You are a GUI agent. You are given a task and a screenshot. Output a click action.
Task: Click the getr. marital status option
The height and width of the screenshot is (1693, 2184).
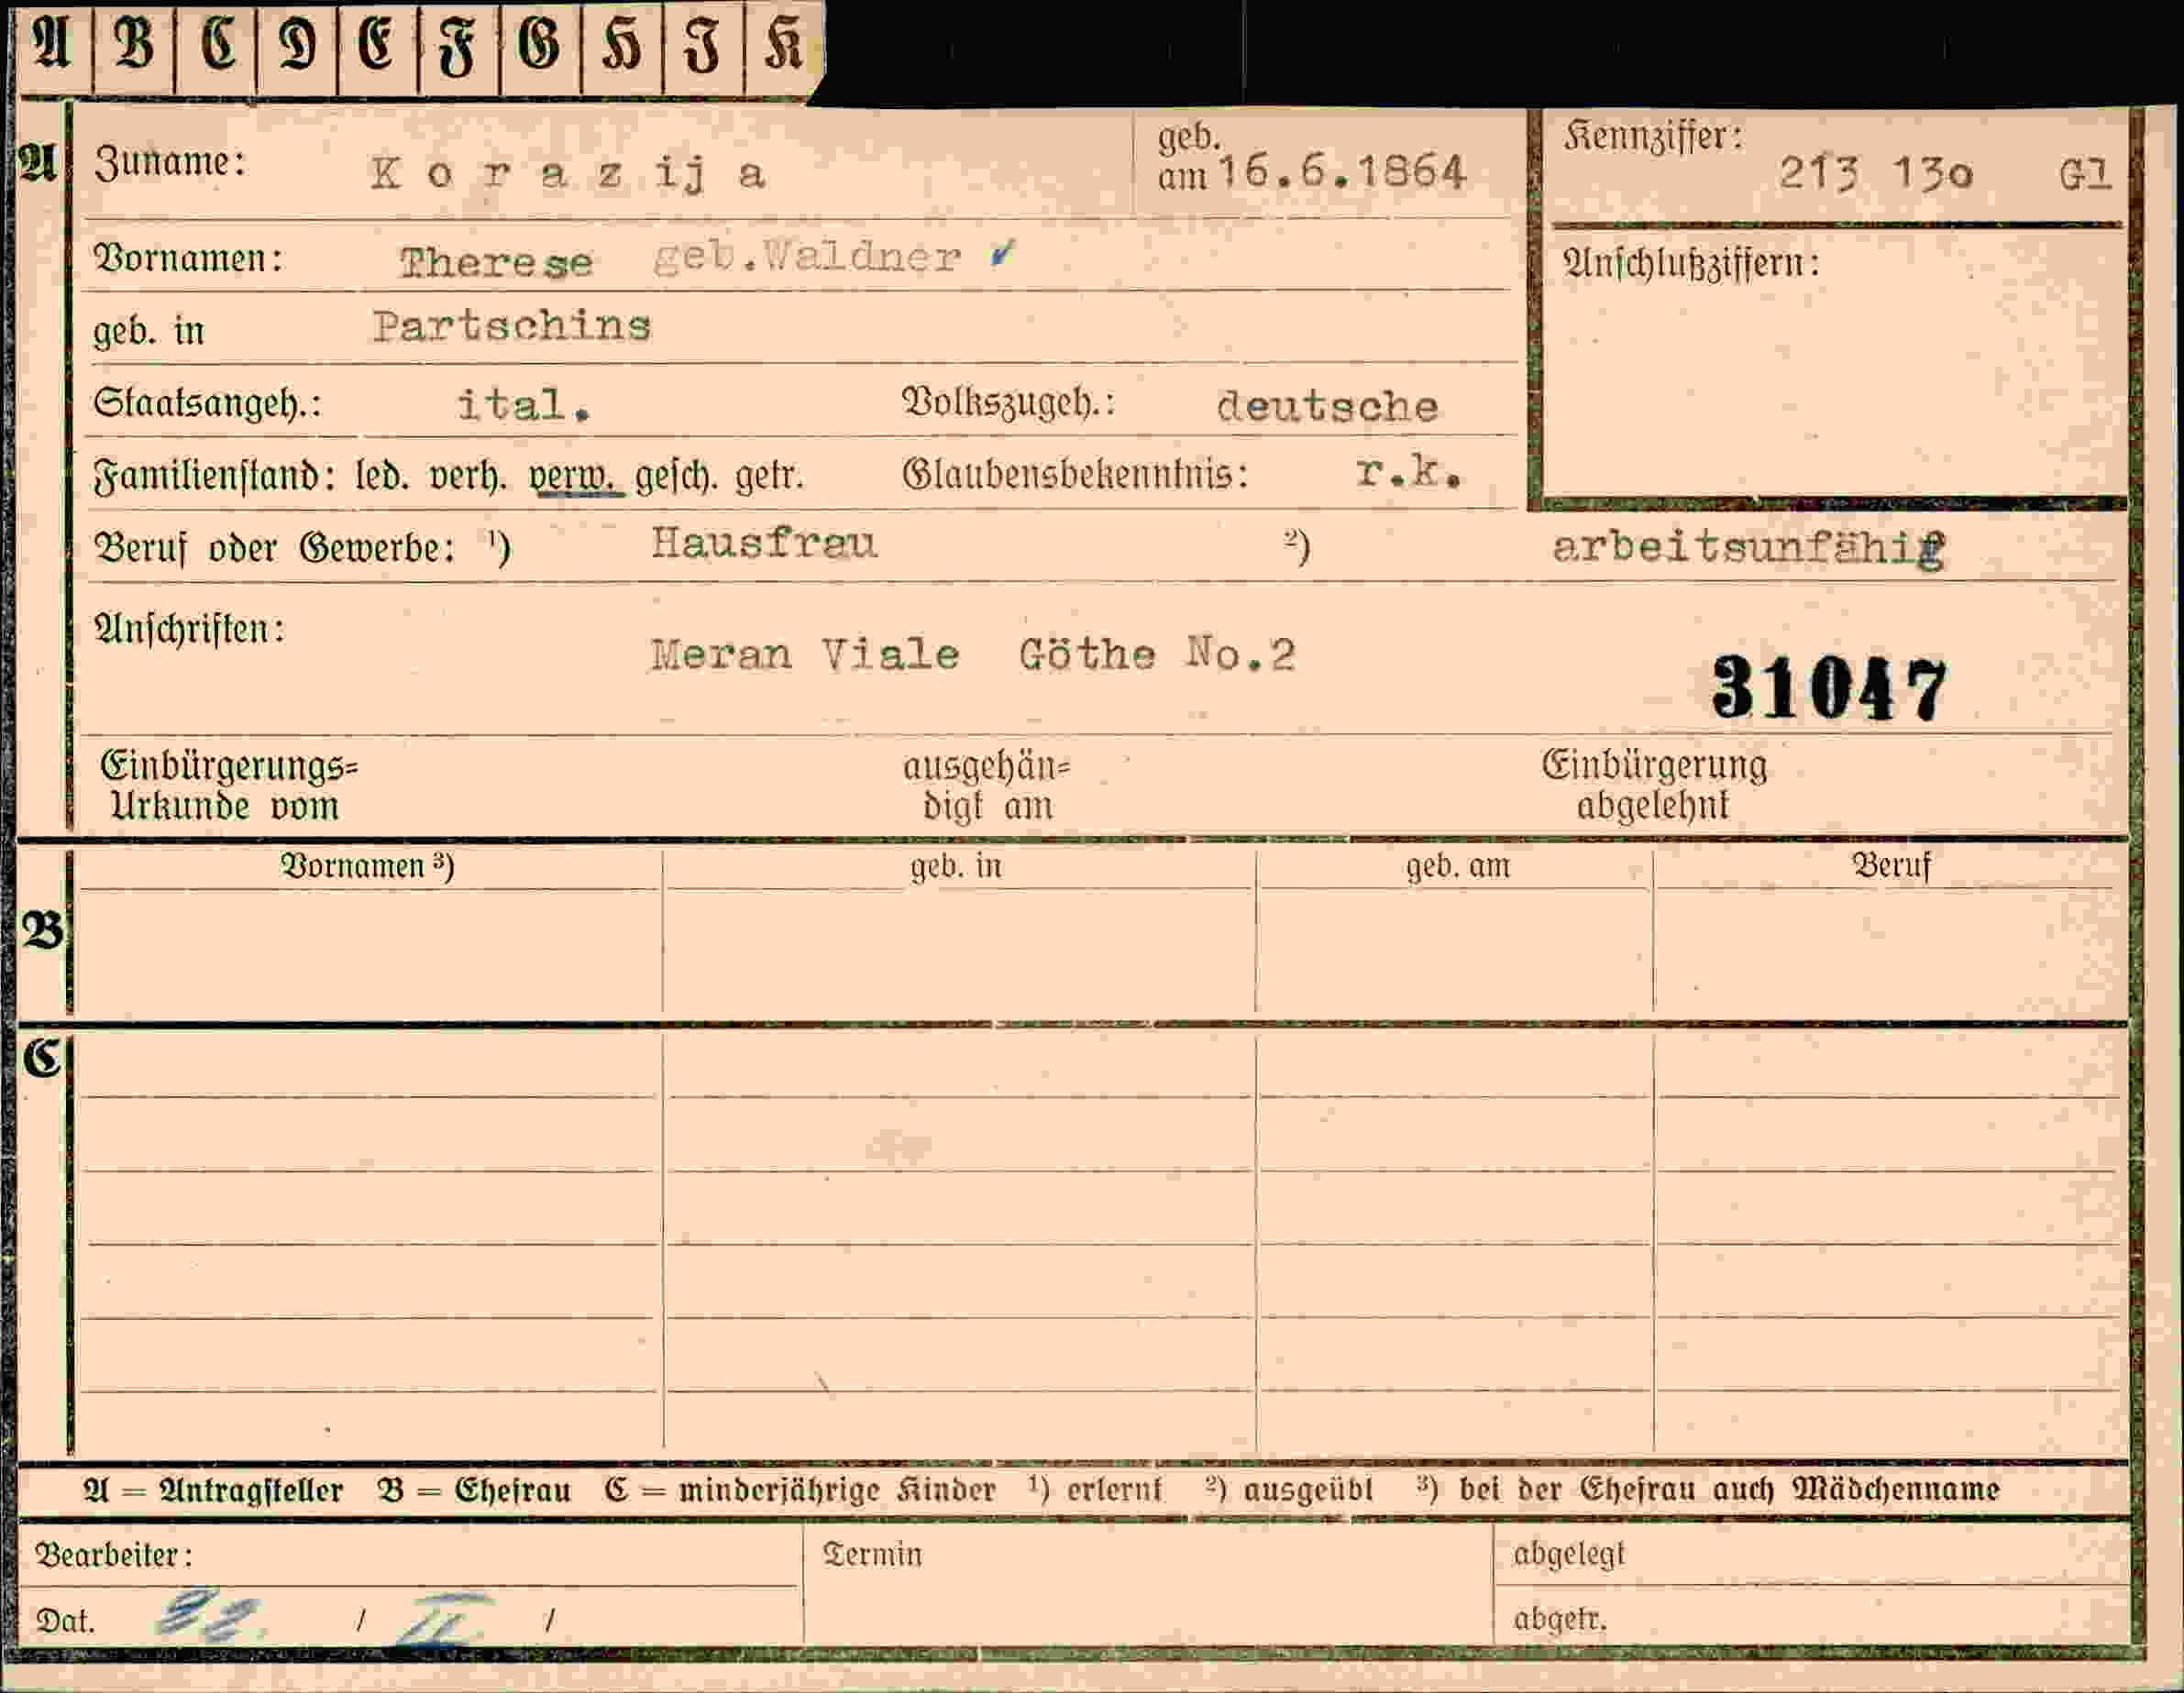click(x=769, y=477)
